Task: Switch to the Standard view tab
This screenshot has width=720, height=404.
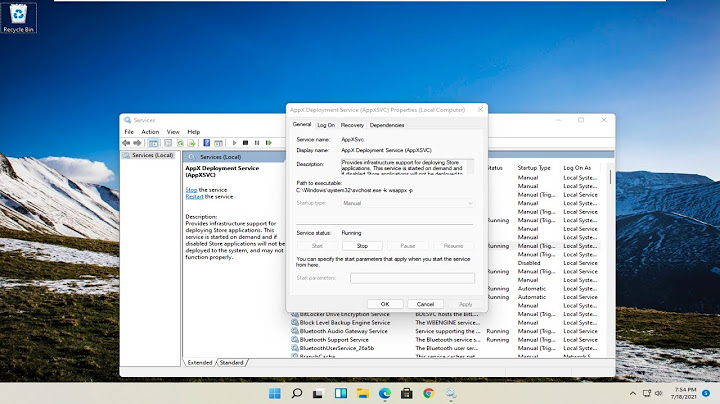Action: [x=231, y=363]
